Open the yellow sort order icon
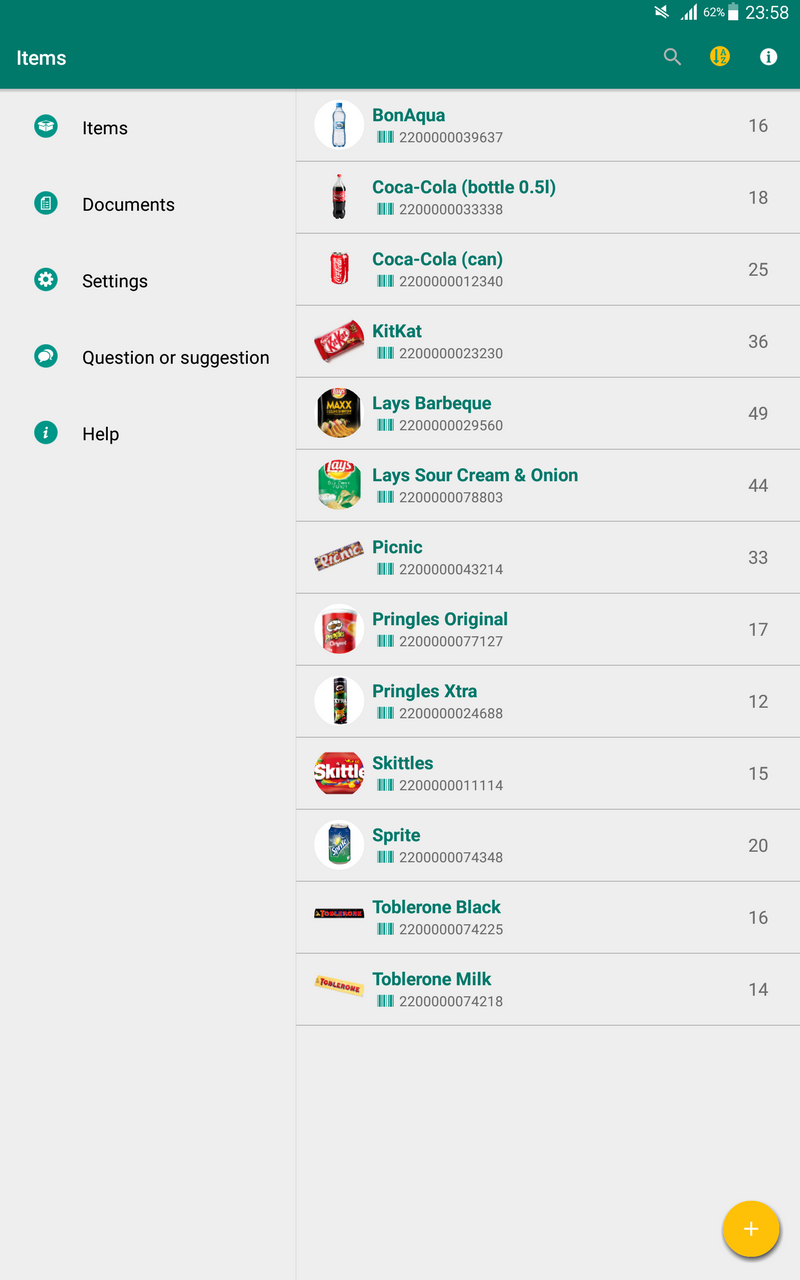The width and height of the screenshot is (800, 1280). click(720, 57)
